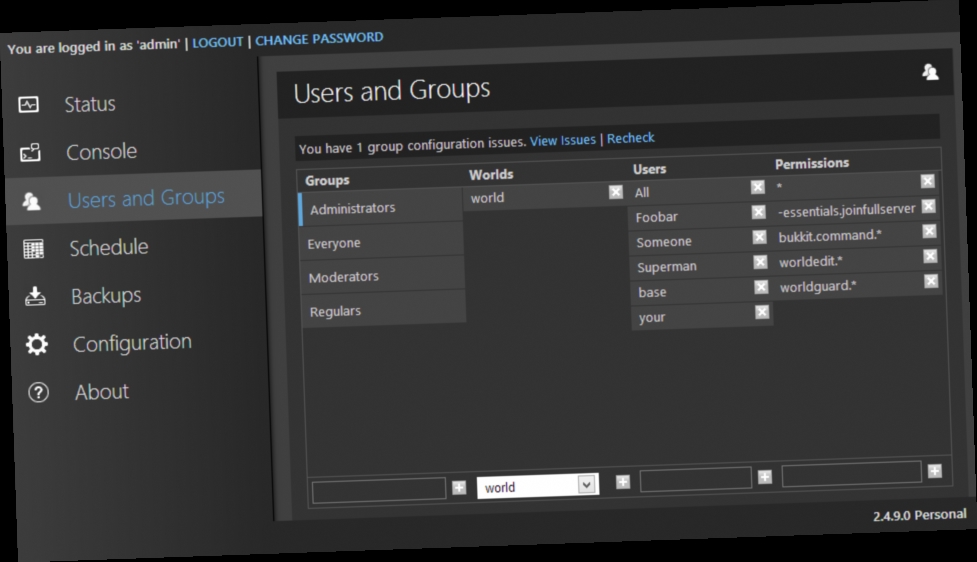The image size is (977, 562).
Task: Click the Recheck link
Action: pyautogui.click(x=631, y=138)
